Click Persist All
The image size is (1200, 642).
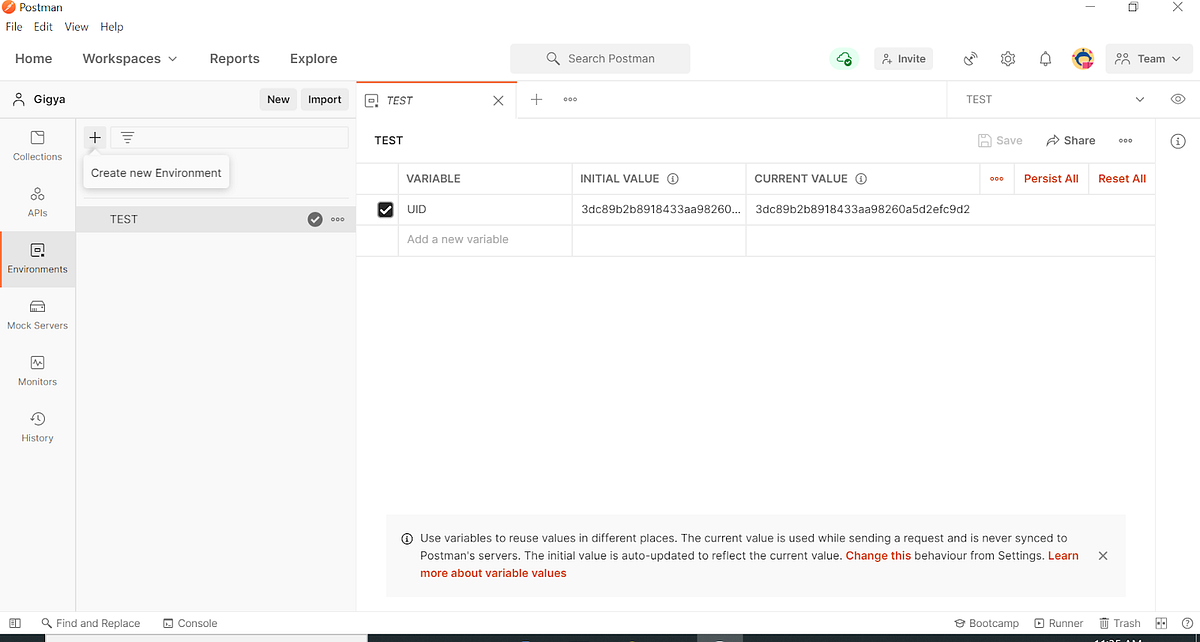tap(1051, 179)
